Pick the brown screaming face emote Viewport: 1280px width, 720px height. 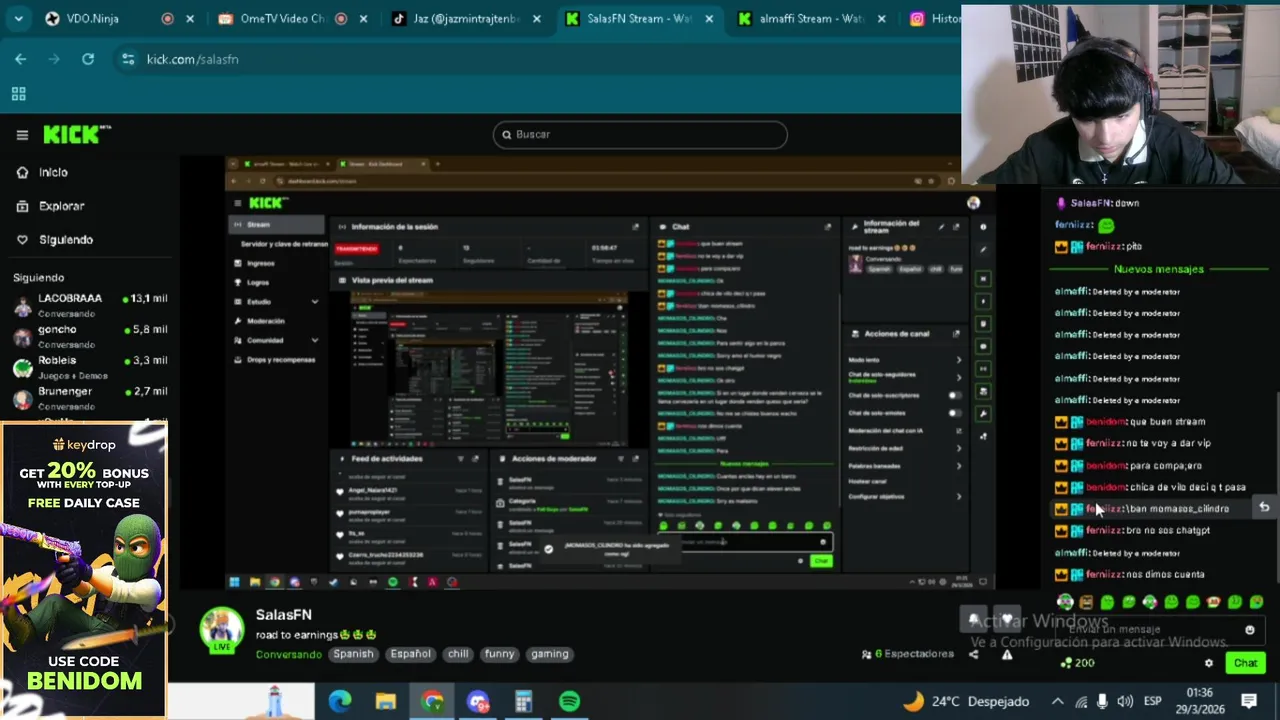tap(1086, 602)
